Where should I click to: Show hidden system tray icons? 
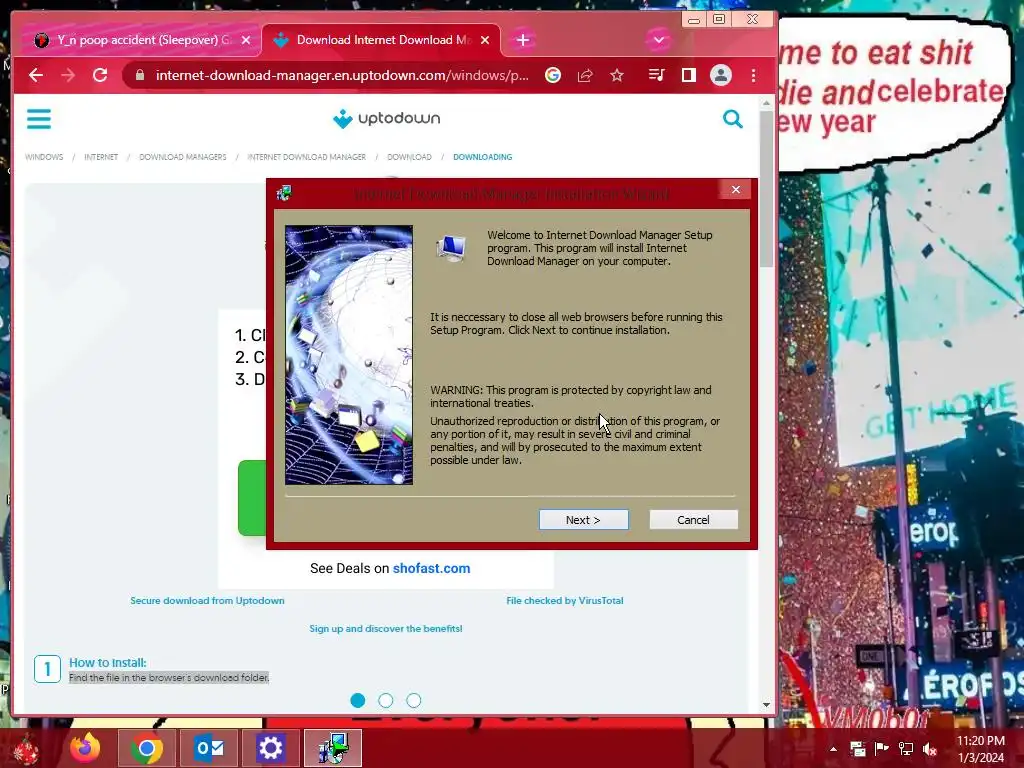coord(833,749)
